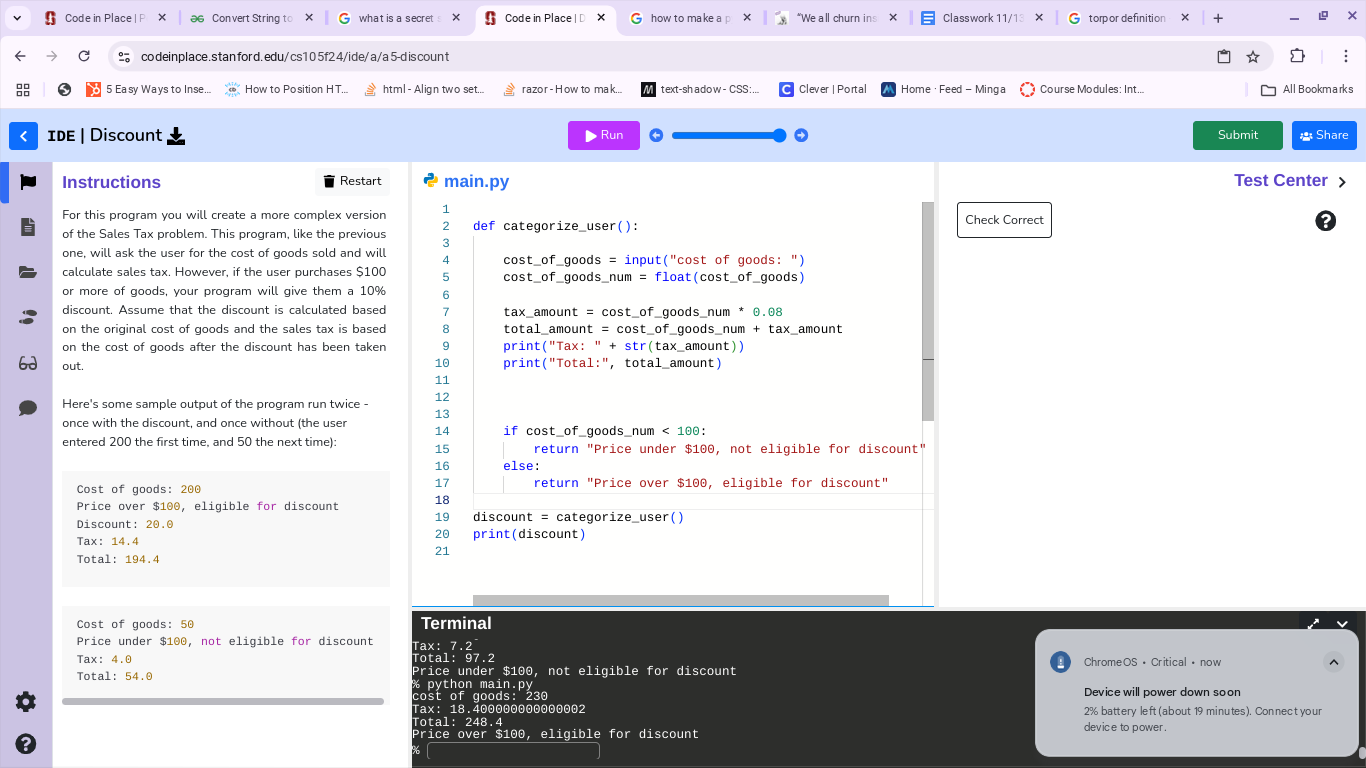This screenshot has width=1366, height=768.
Task: Restart the assignment
Action: pos(352,181)
